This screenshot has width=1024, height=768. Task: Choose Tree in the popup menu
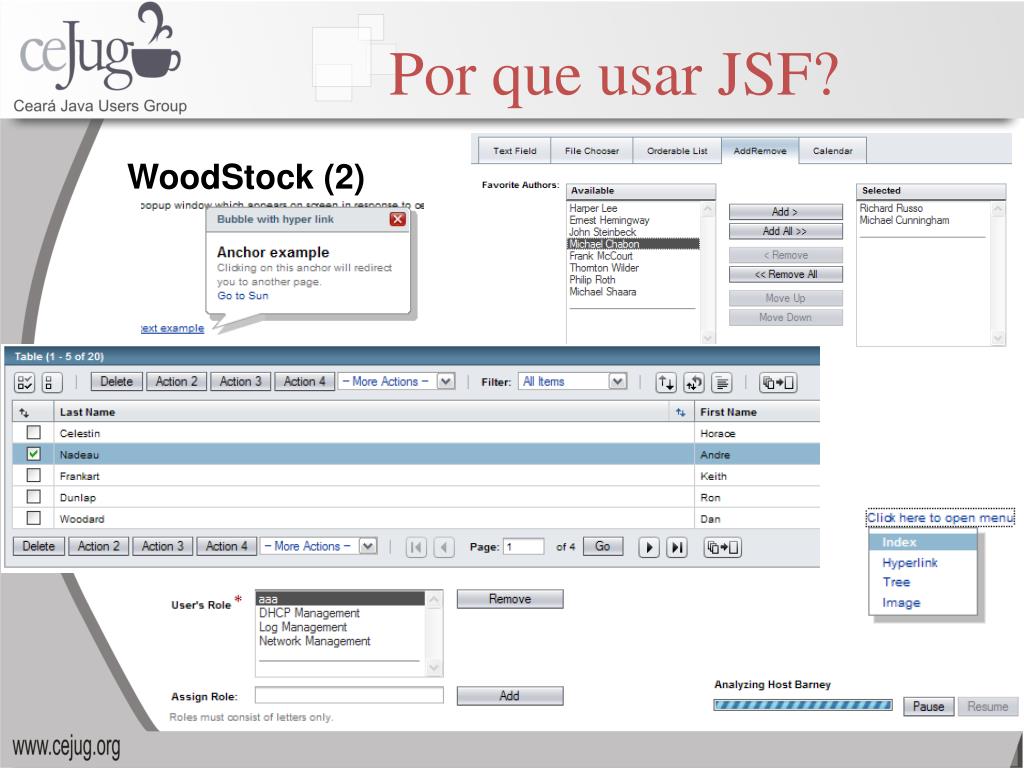tap(896, 582)
